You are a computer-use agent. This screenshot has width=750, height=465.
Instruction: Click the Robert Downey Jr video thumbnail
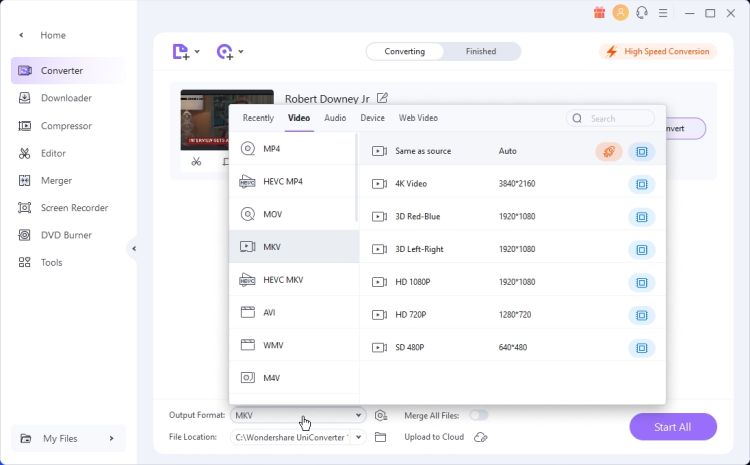tap(204, 120)
